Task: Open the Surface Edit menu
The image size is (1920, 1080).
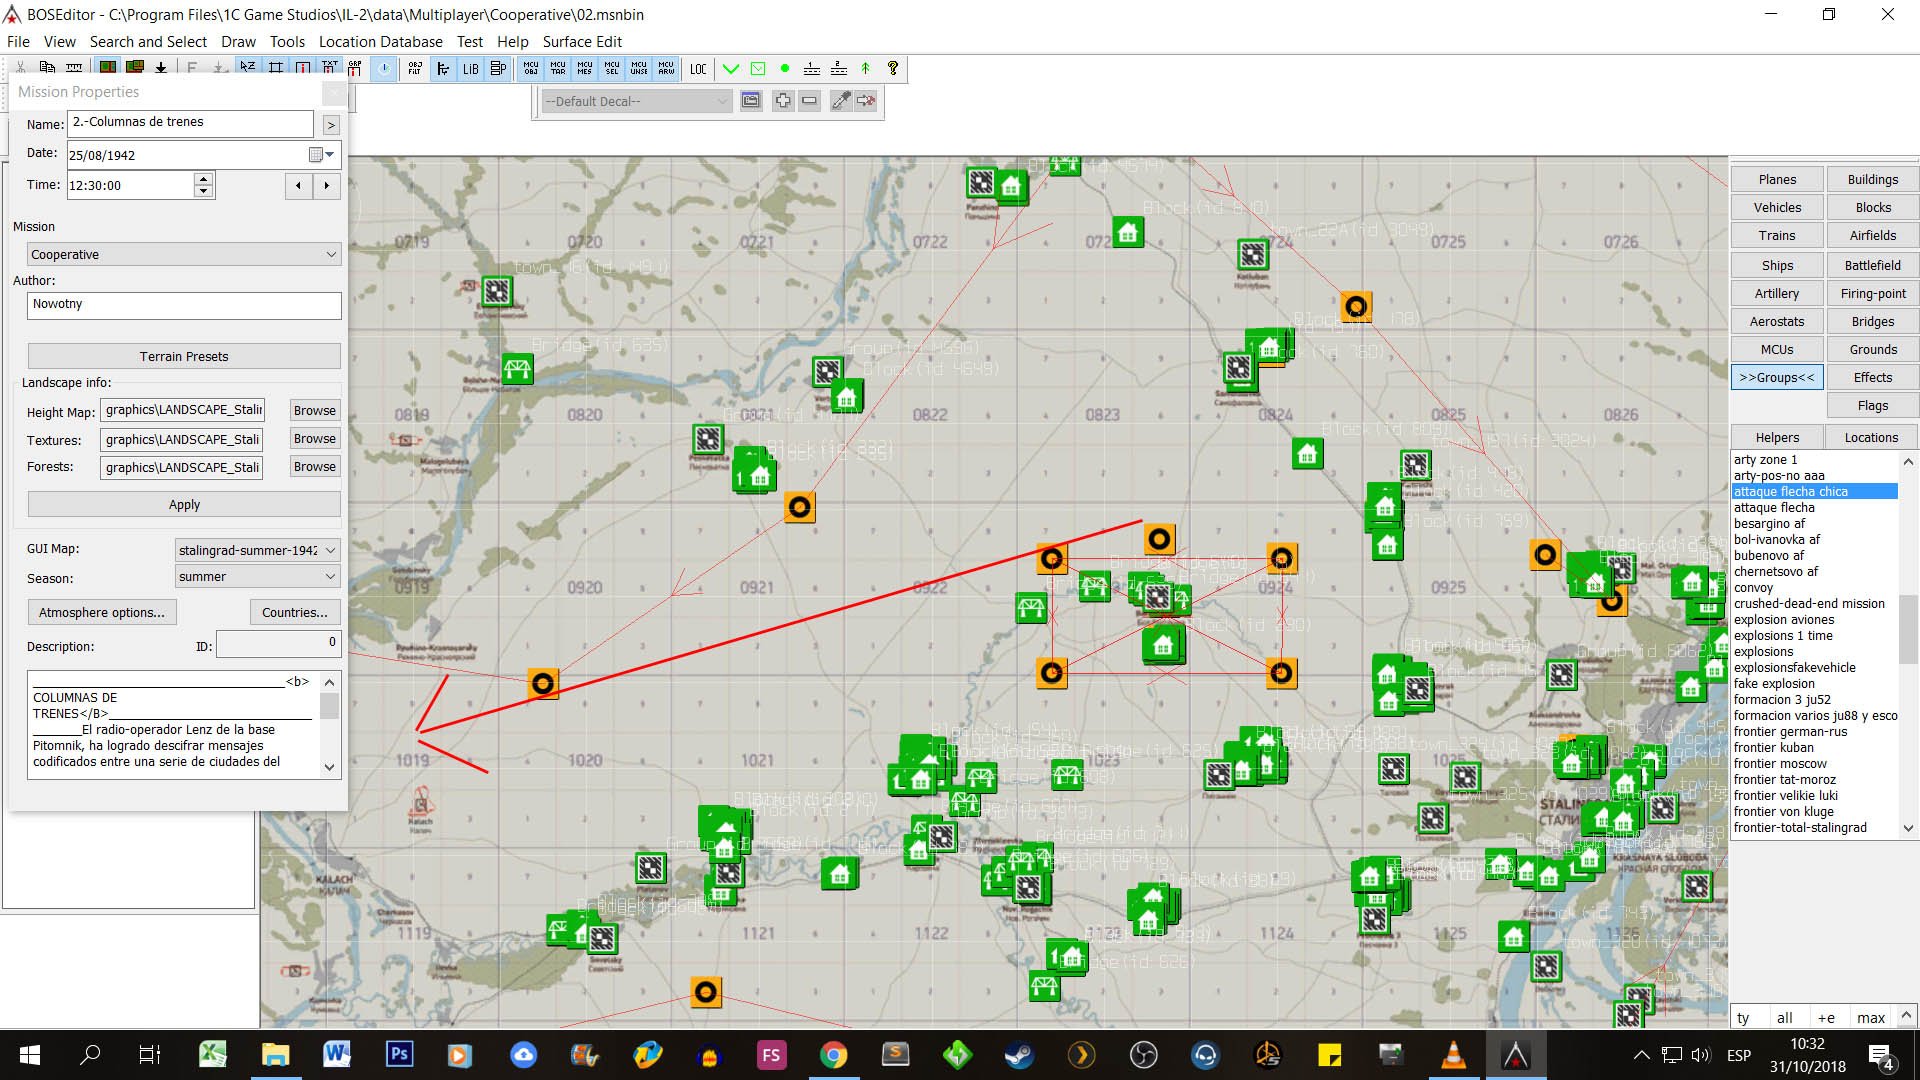Action: click(x=582, y=42)
